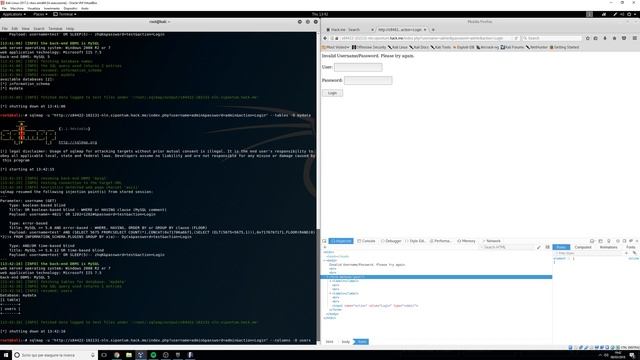Open the Windows notification center icon
640x360 pixels.
tap(632, 356)
